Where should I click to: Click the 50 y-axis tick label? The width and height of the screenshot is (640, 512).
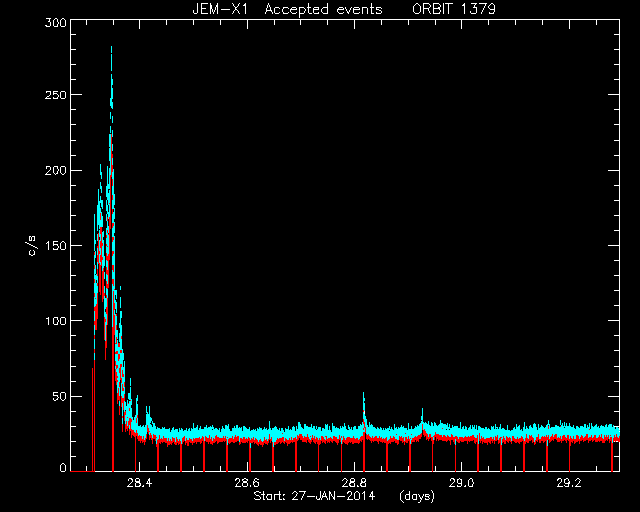tap(59, 396)
